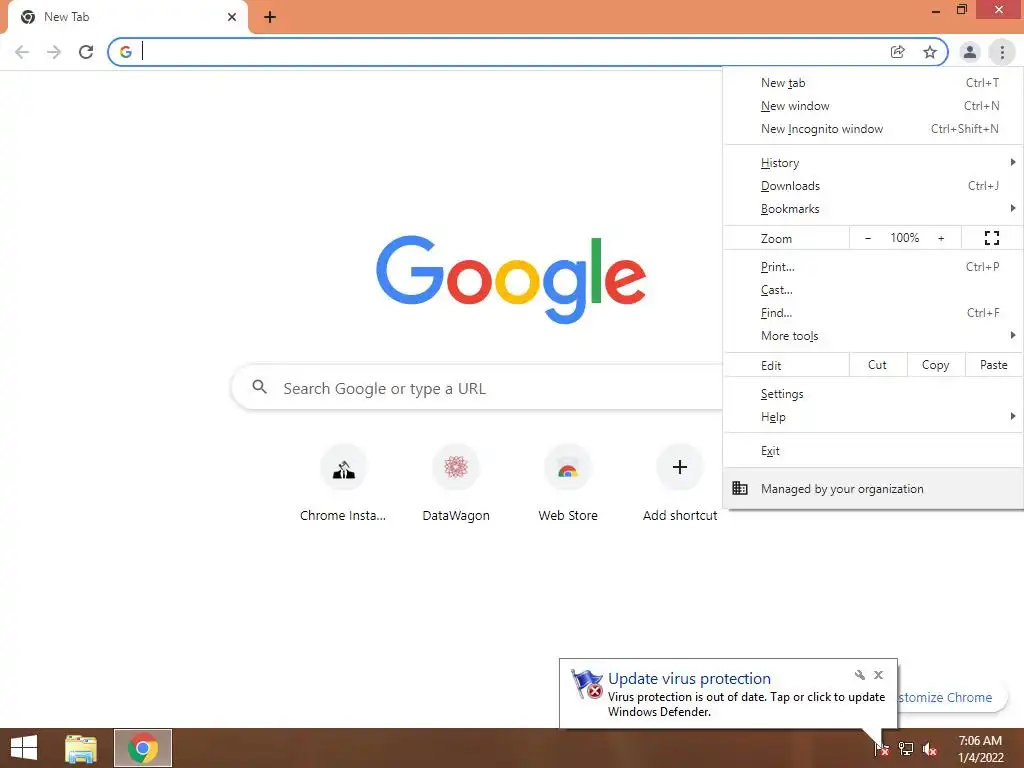The width and height of the screenshot is (1024, 768).
Task: Open the profile avatar icon
Action: click(x=970, y=52)
